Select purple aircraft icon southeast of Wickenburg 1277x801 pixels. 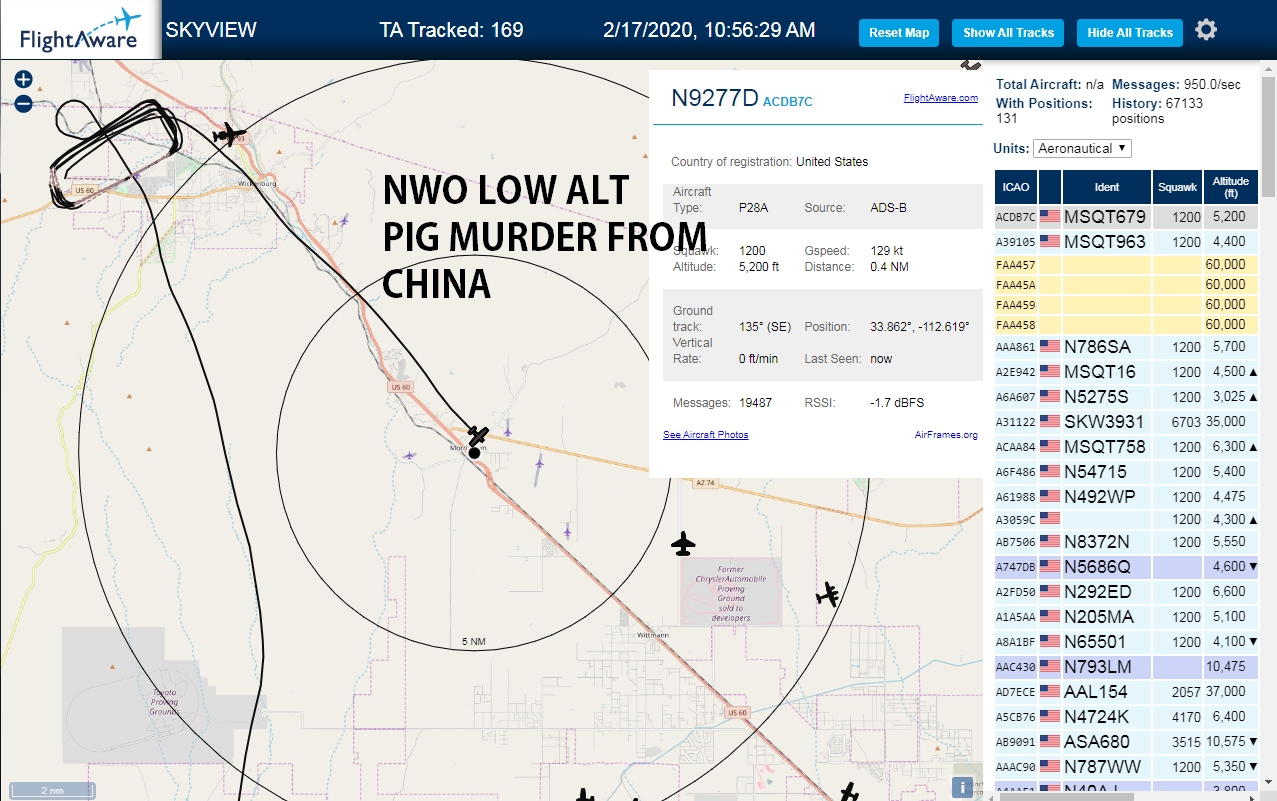344,220
